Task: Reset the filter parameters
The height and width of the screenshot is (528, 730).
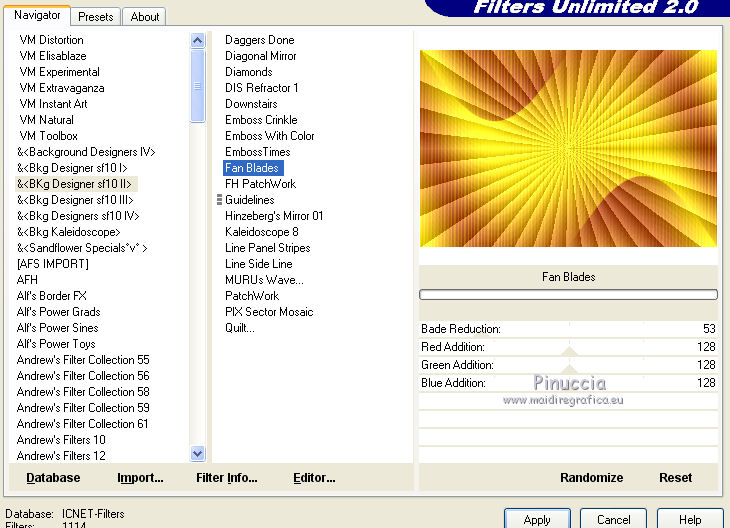Action: [675, 478]
